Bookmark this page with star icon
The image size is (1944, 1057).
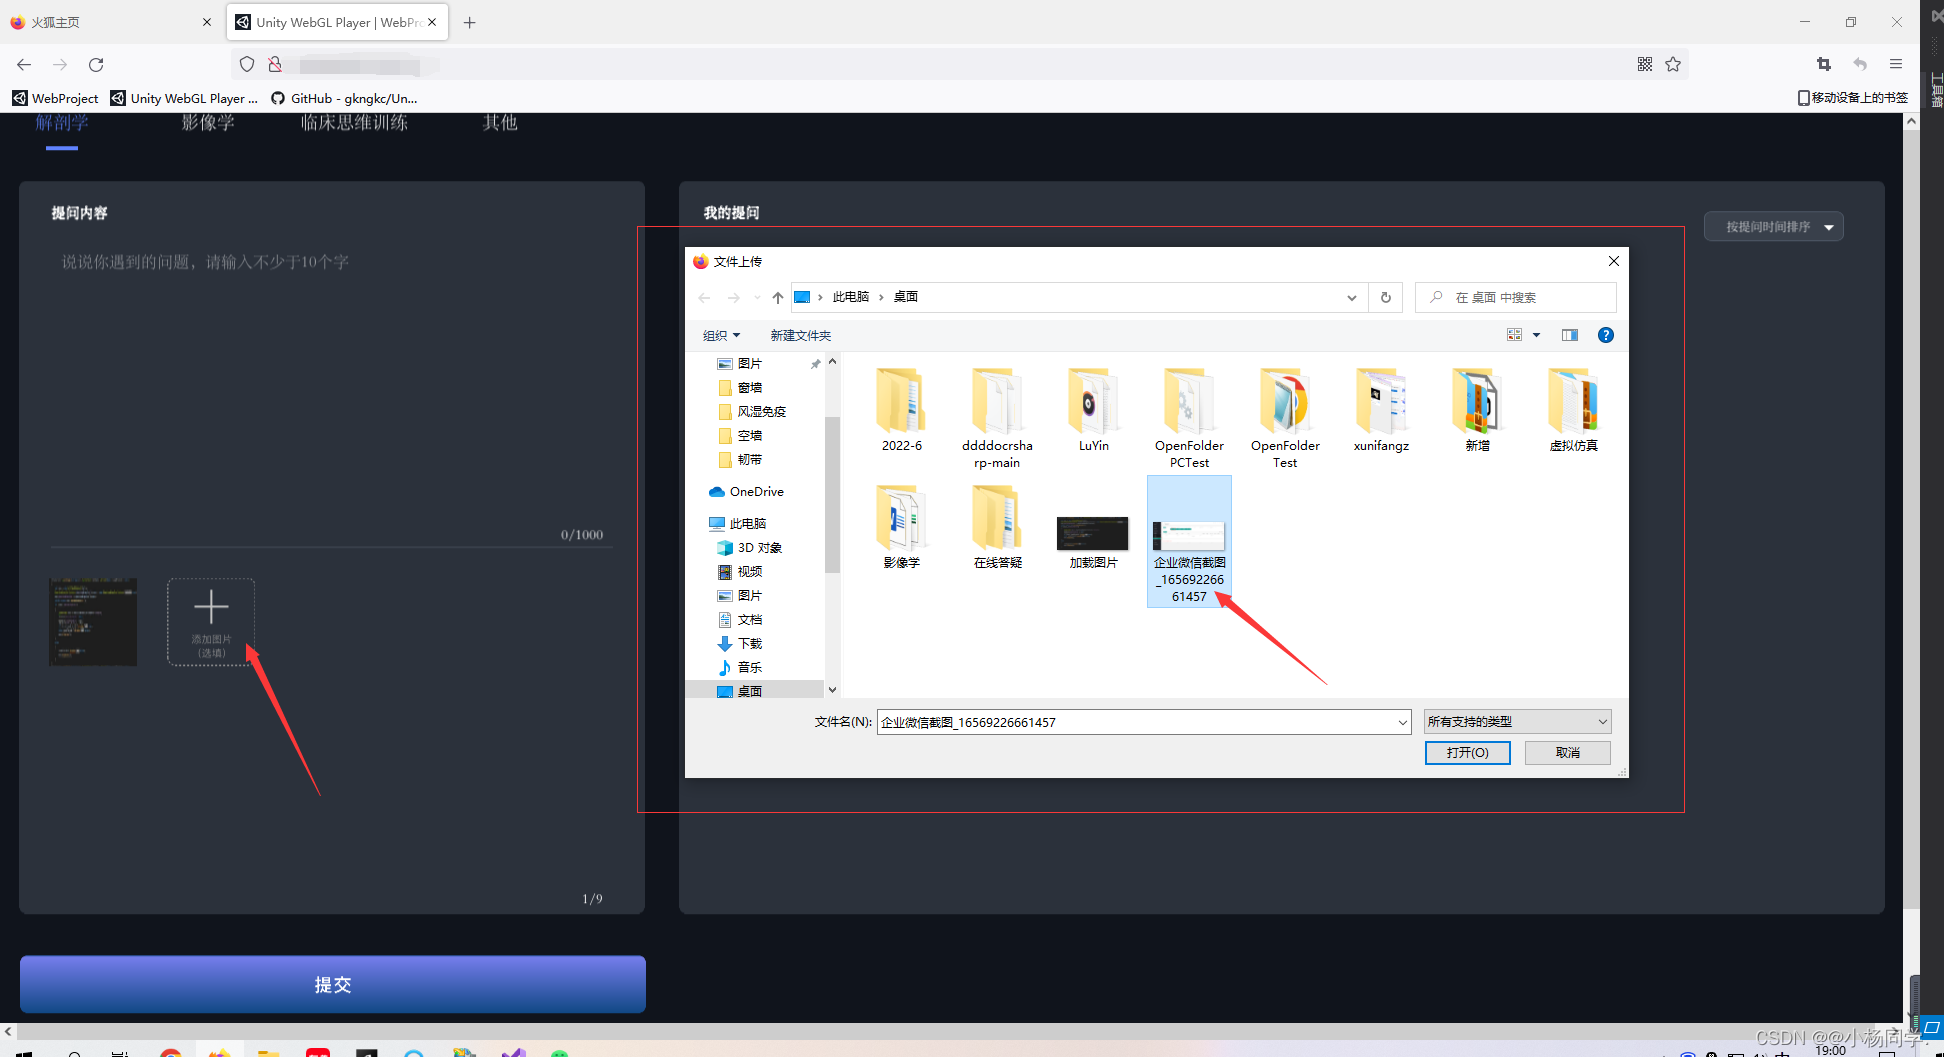1673,64
